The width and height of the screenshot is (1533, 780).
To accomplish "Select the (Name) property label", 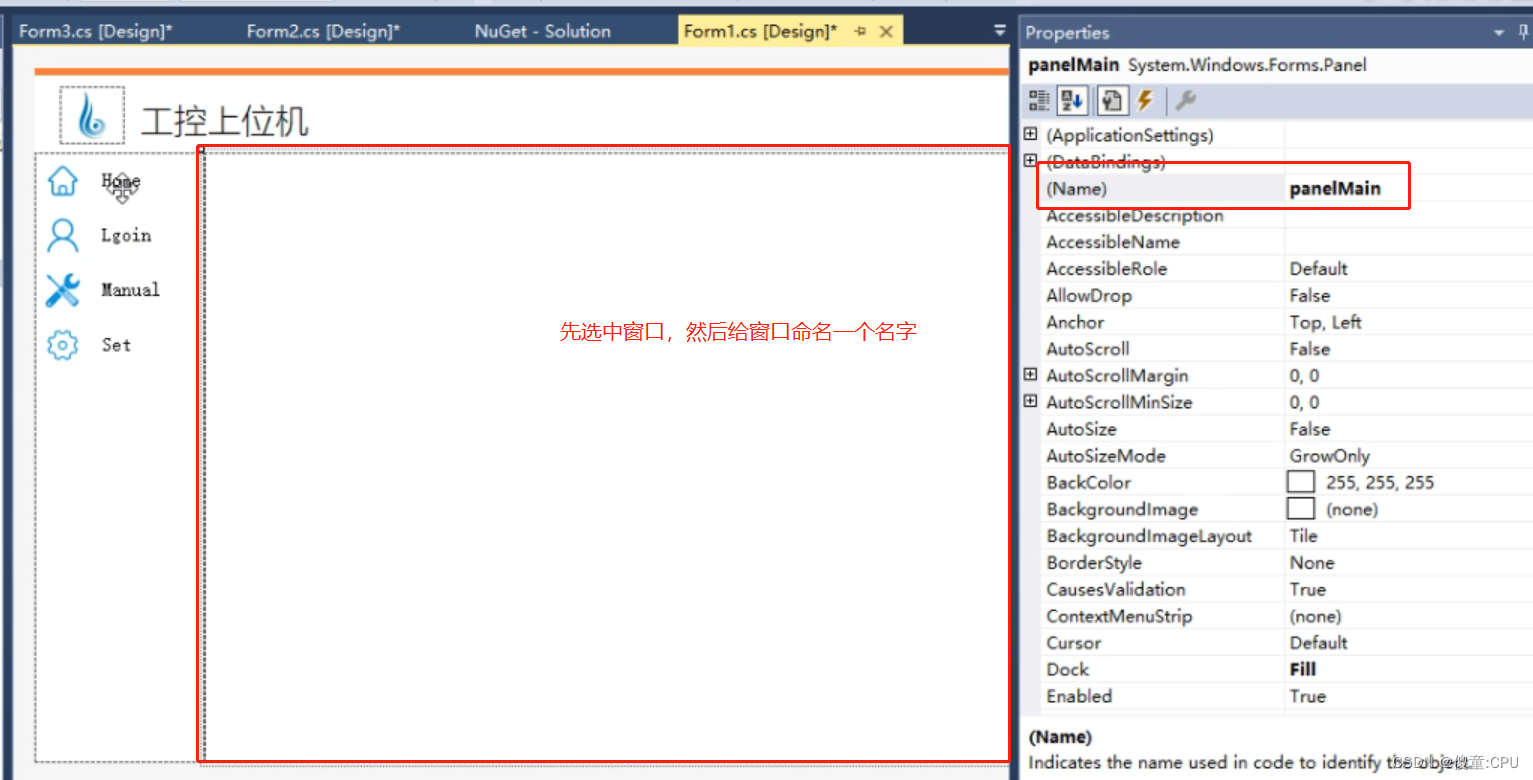I will 1076,188.
